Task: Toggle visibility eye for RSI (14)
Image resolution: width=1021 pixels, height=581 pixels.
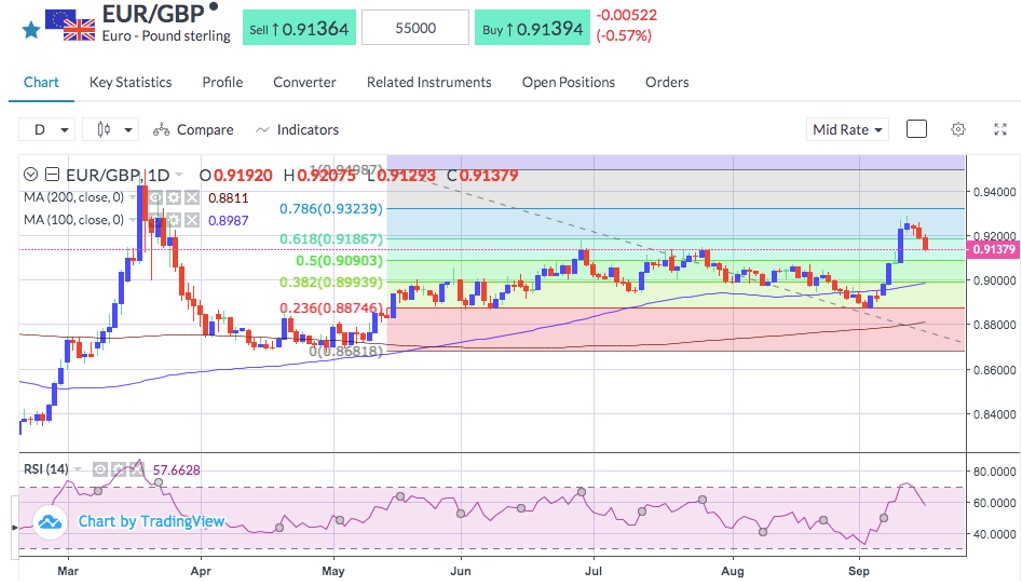Action: coord(100,470)
